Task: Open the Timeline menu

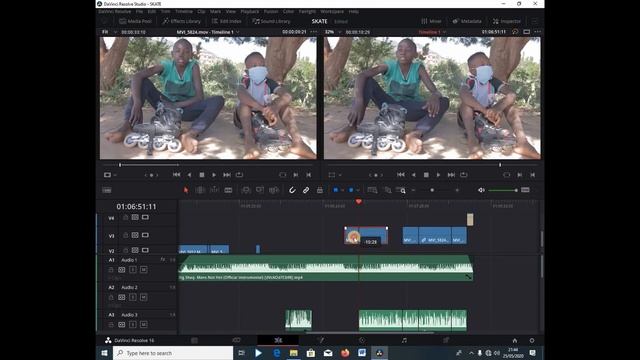Action: tap(184, 12)
